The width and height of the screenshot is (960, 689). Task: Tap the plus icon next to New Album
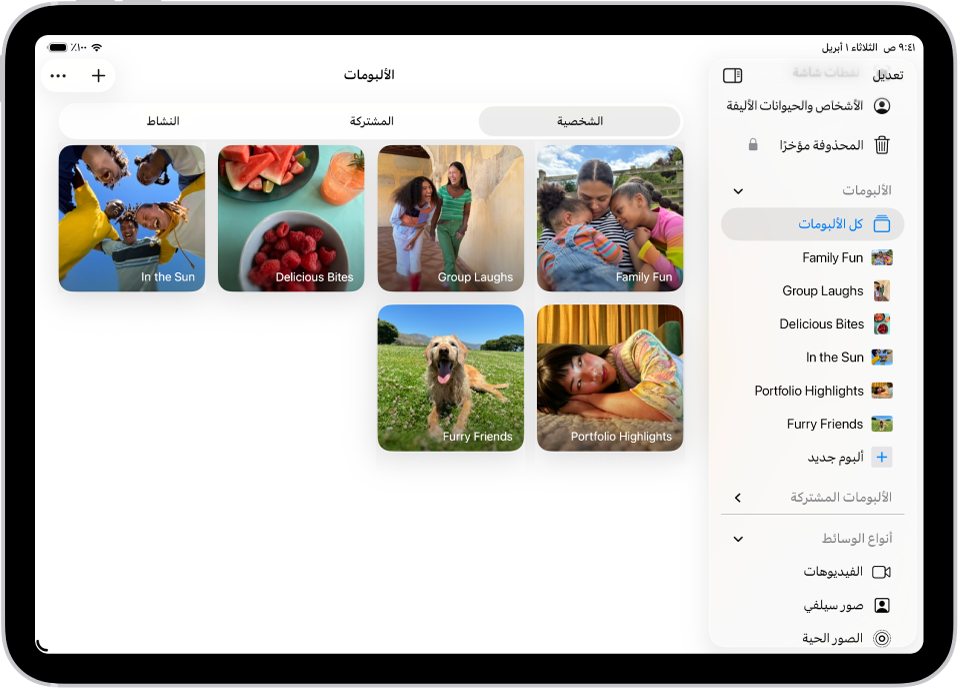tap(881, 457)
